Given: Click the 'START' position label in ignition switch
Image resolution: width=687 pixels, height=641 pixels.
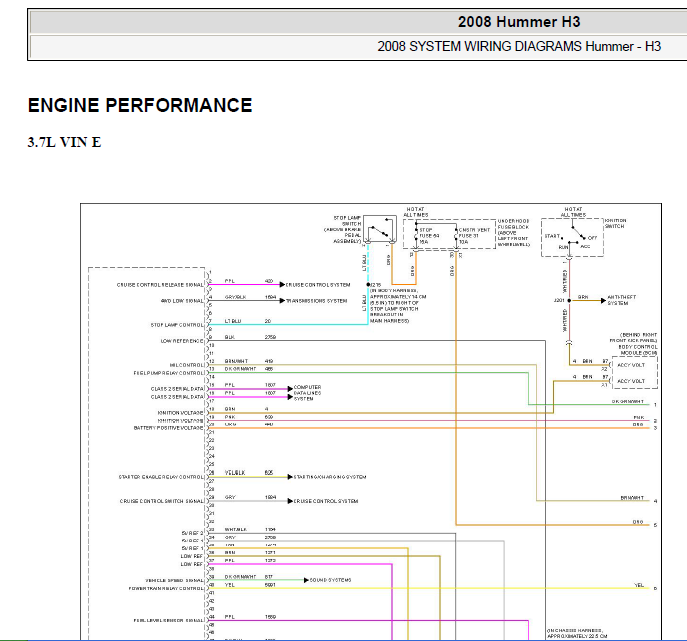Looking at the screenshot, I should tap(552, 236).
